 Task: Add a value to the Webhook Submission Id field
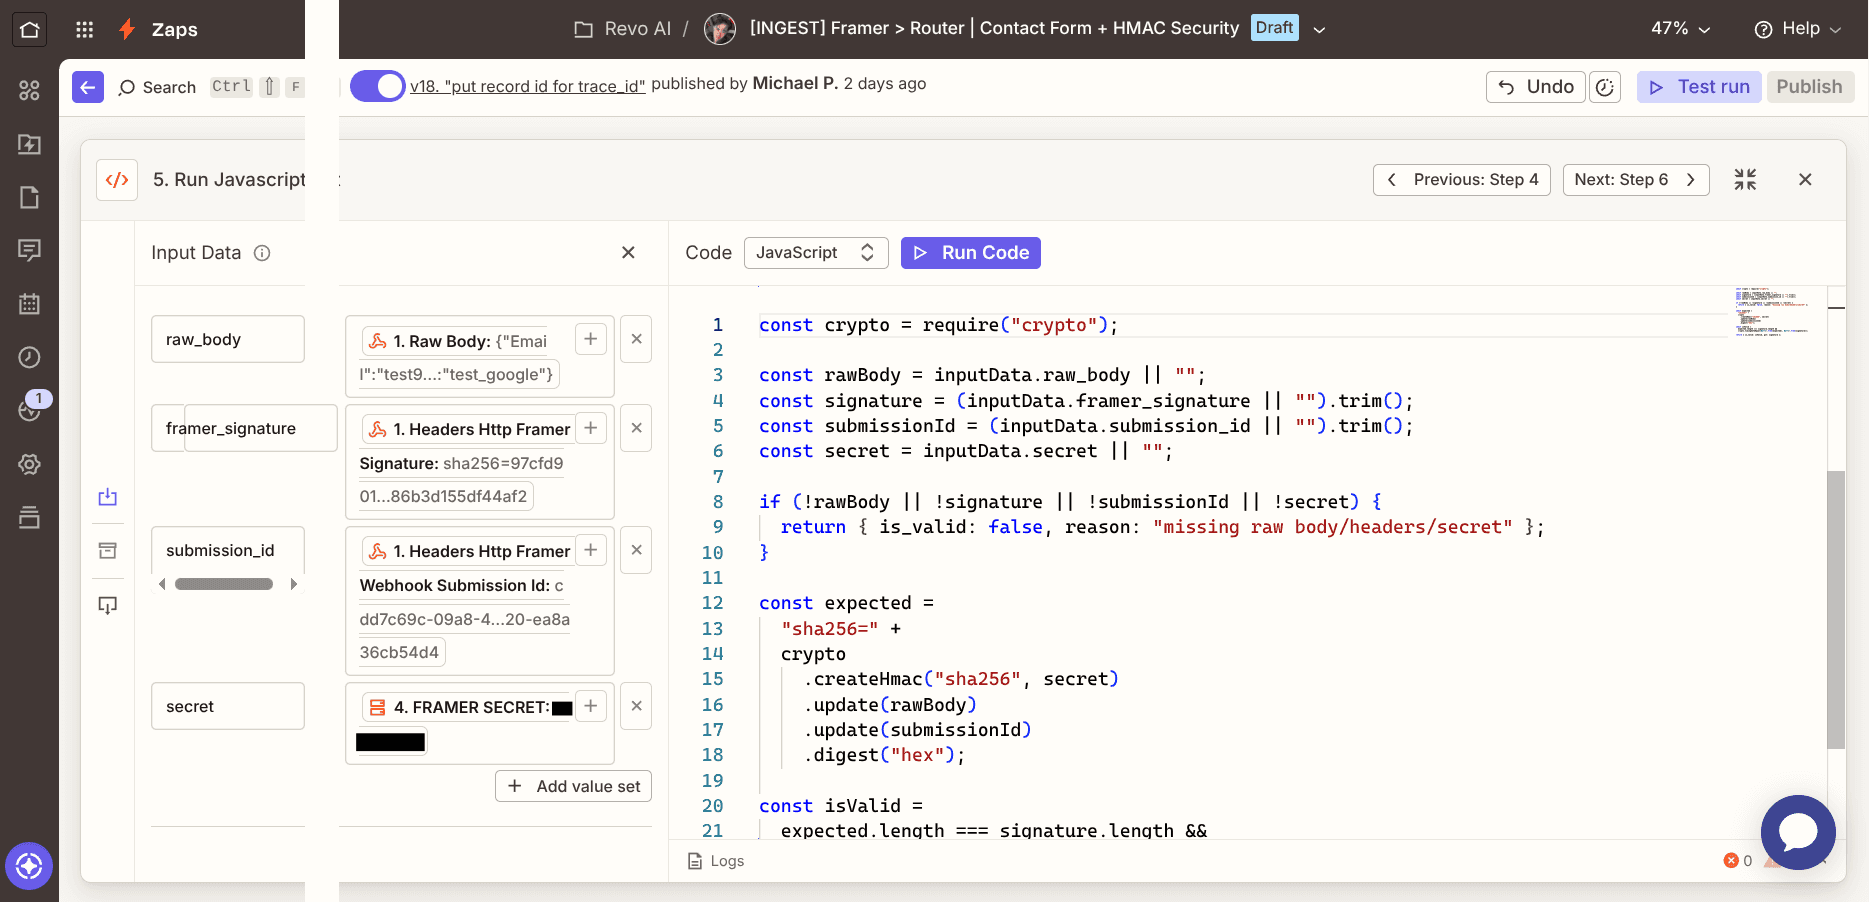point(591,550)
